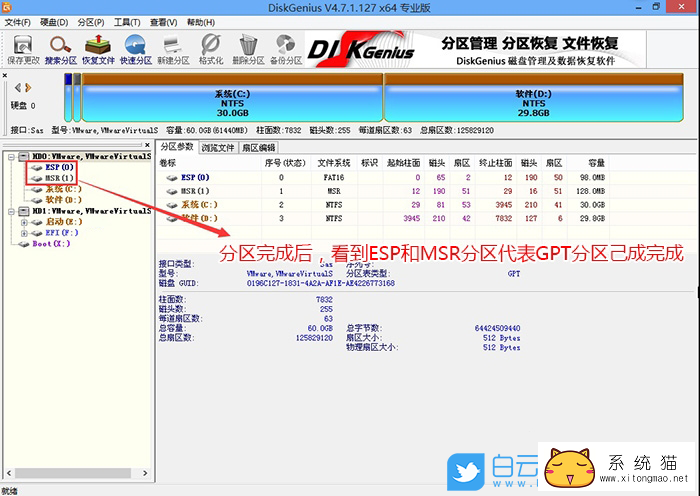Collapse the HD0 disk tree node
Viewport: 700px width, 496px height.
pyautogui.click(x=12, y=157)
